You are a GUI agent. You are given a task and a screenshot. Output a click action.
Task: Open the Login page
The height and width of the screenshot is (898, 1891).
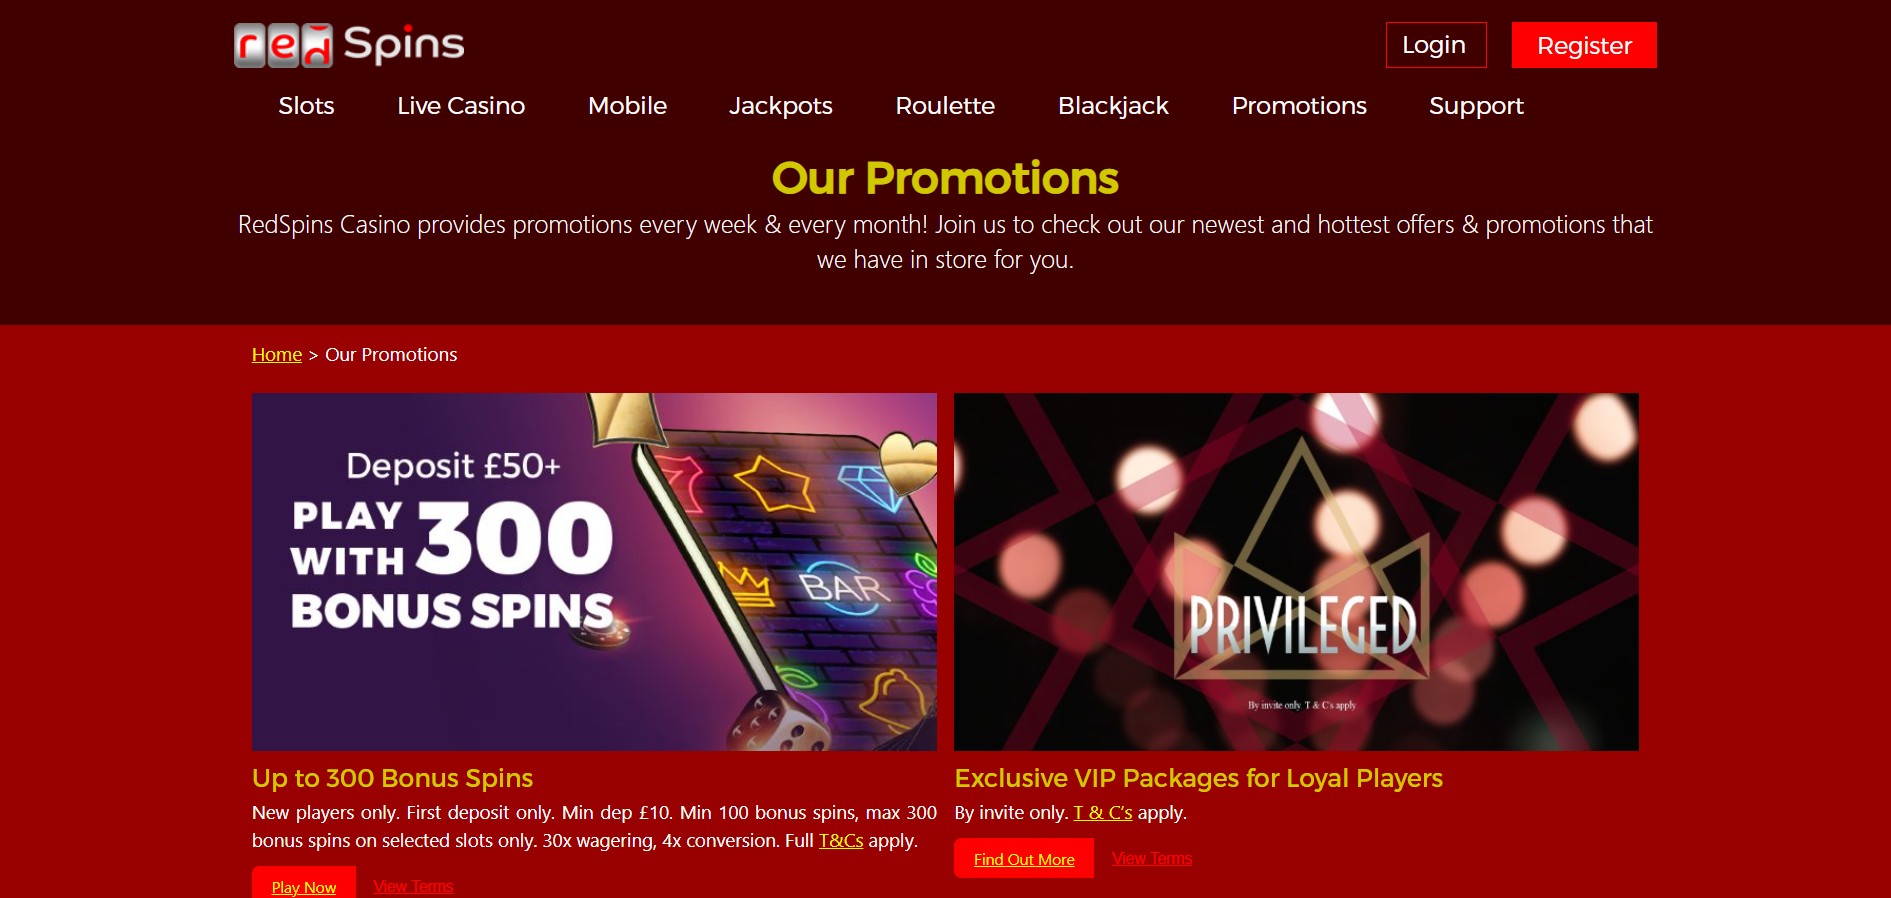coord(1436,45)
